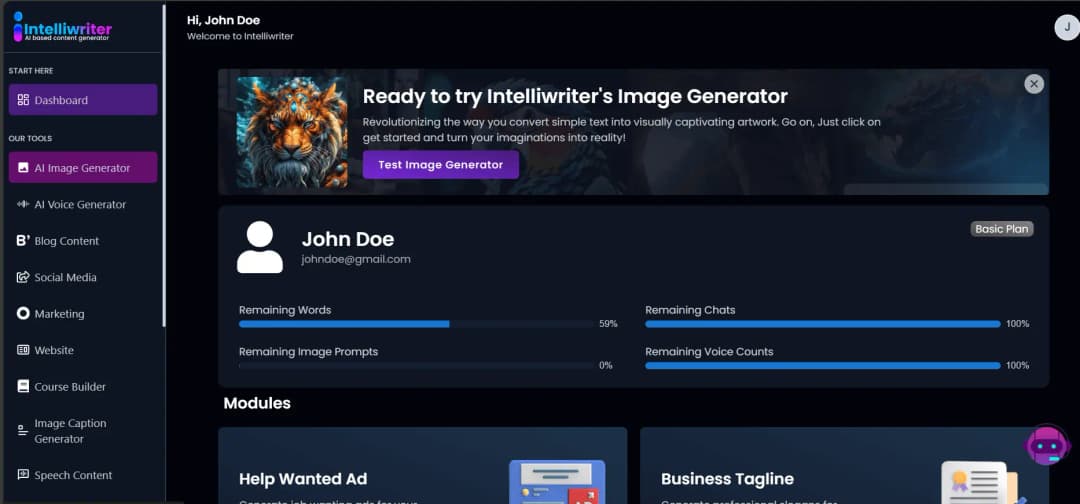Click the banner heading about Image Generator
The width and height of the screenshot is (1080, 504).
click(x=575, y=96)
